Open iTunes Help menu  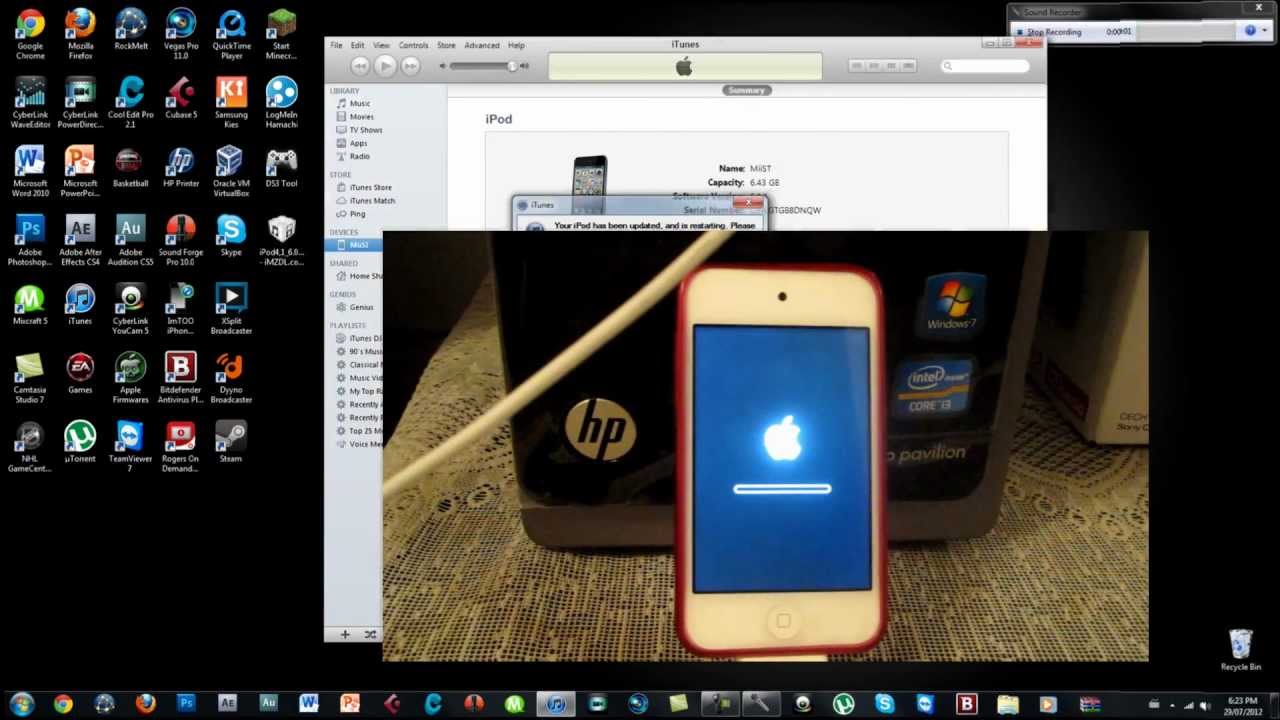coord(516,45)
